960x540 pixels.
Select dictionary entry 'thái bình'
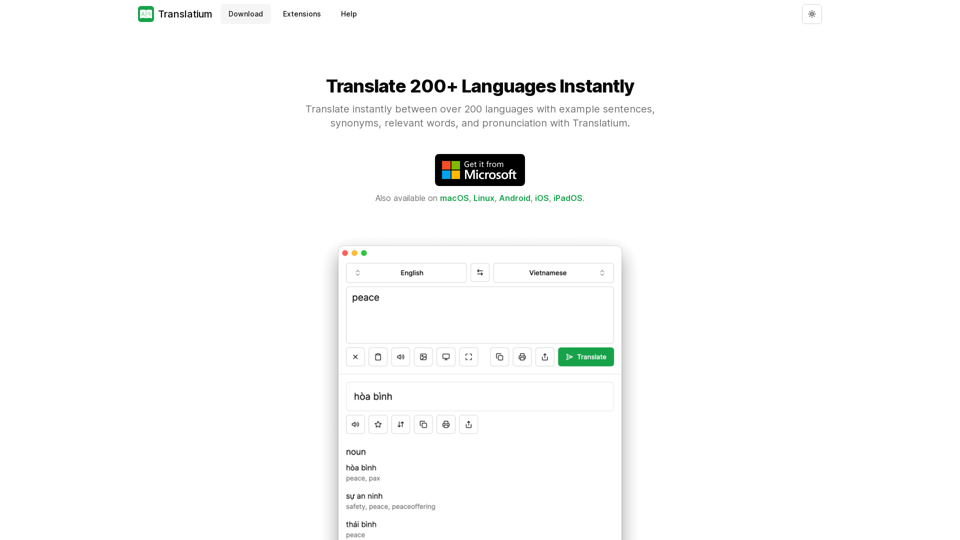(361, 524)
